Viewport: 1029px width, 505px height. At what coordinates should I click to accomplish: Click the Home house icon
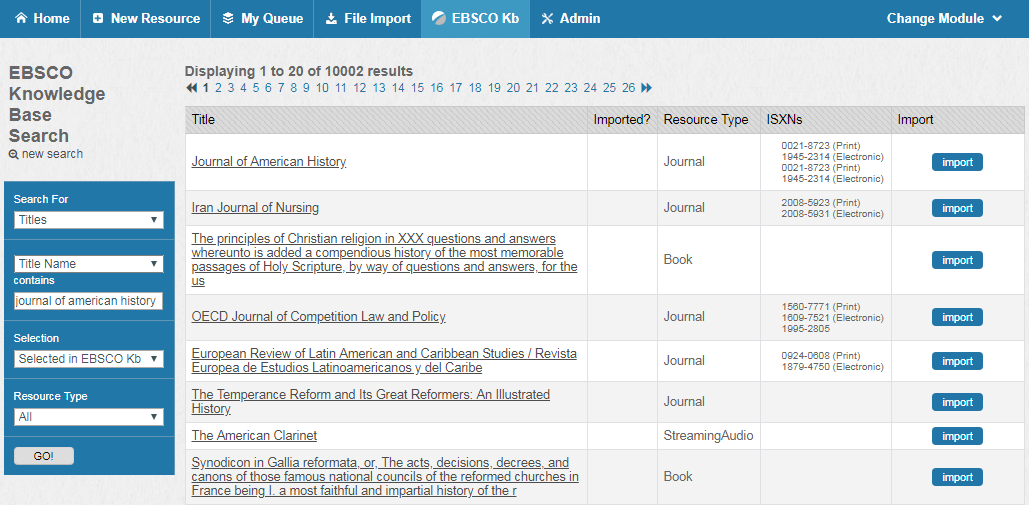21,19
